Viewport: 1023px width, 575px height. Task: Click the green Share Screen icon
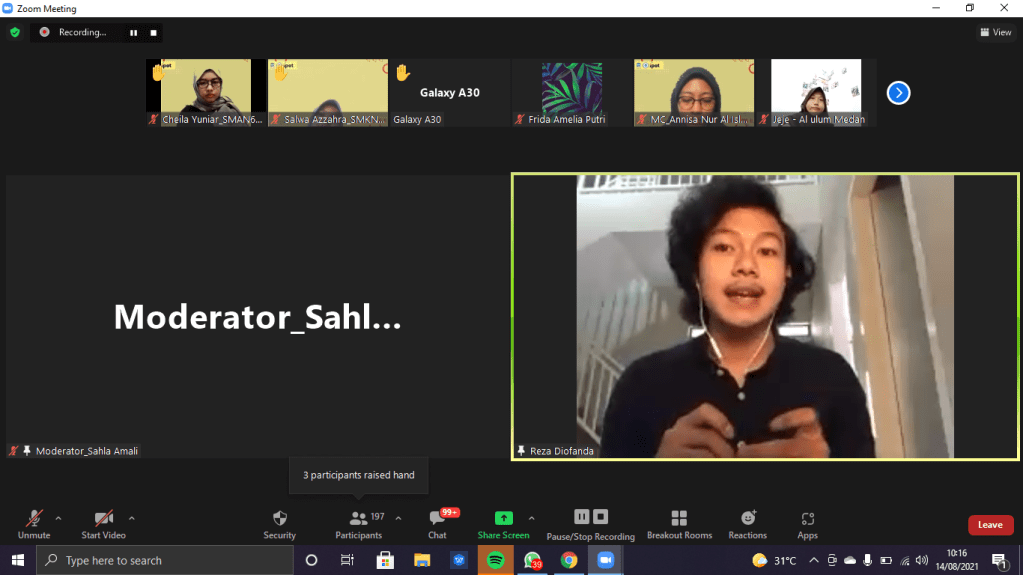pos(504,518)
